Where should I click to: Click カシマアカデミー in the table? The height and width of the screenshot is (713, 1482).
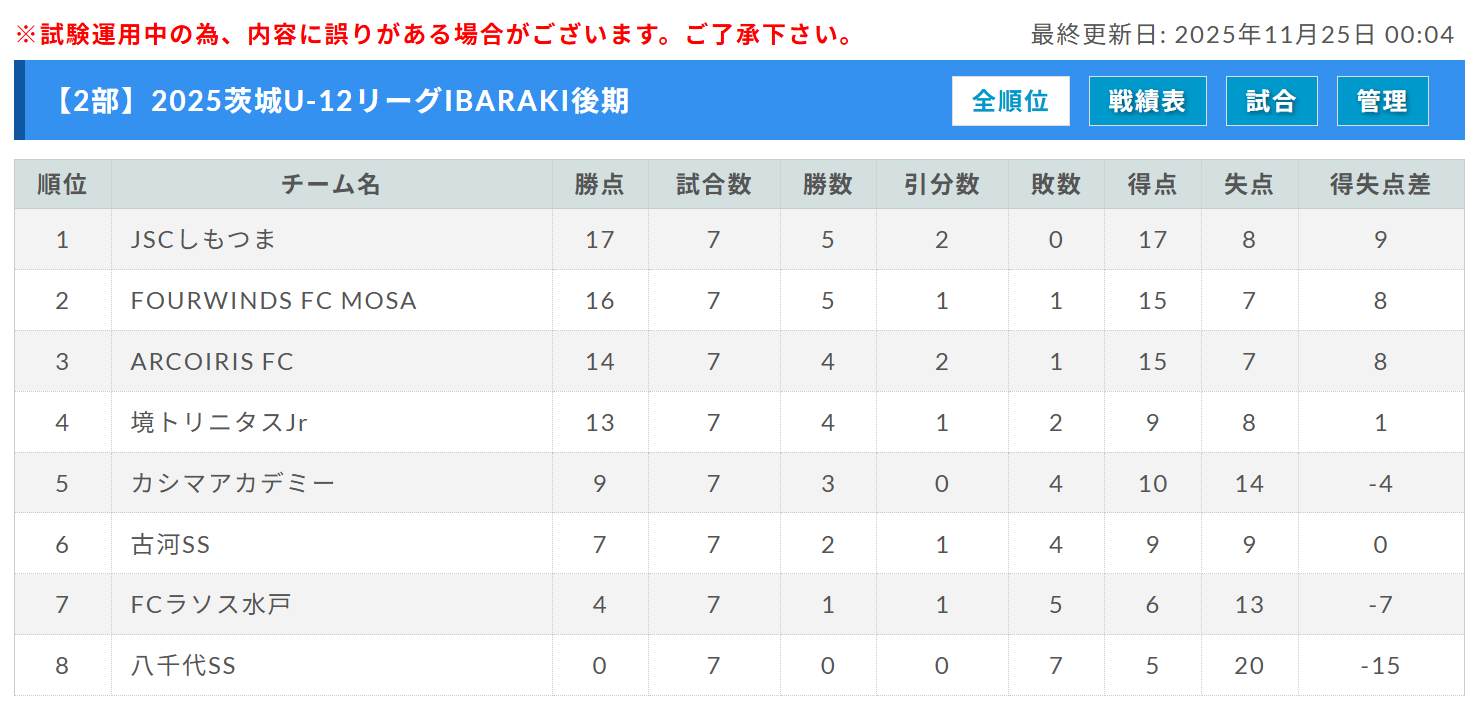pos(233,484)
